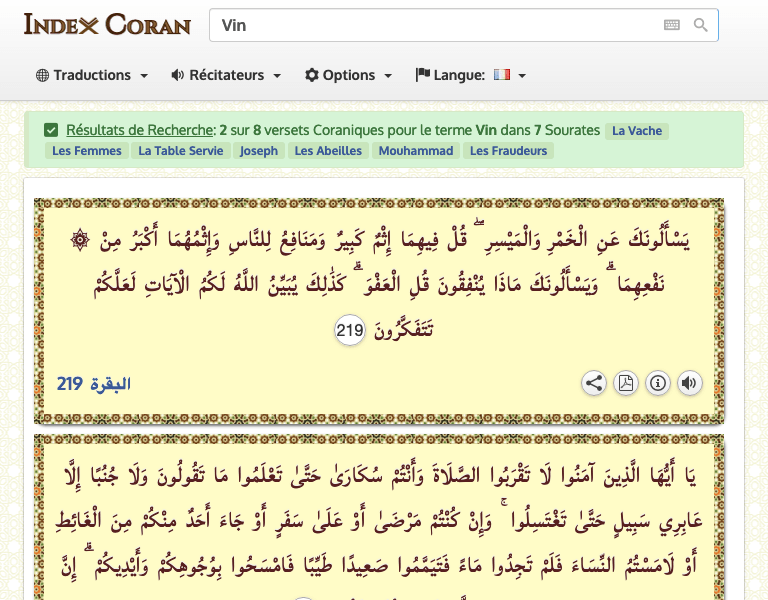Open the Langue selector with French flag
The width and height of the screenshot is (768, 600).
coord(471,75)
